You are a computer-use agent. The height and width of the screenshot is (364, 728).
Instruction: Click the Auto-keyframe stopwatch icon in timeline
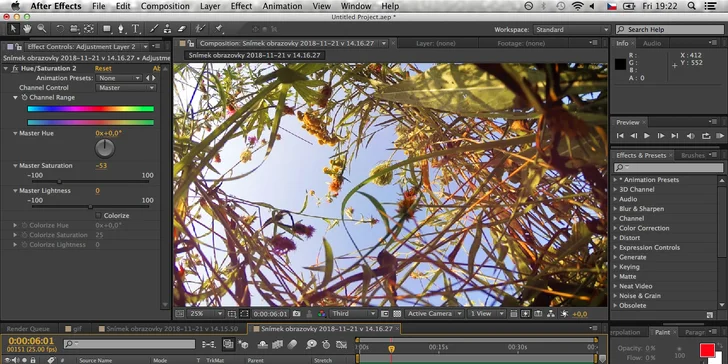pos(326,344)
